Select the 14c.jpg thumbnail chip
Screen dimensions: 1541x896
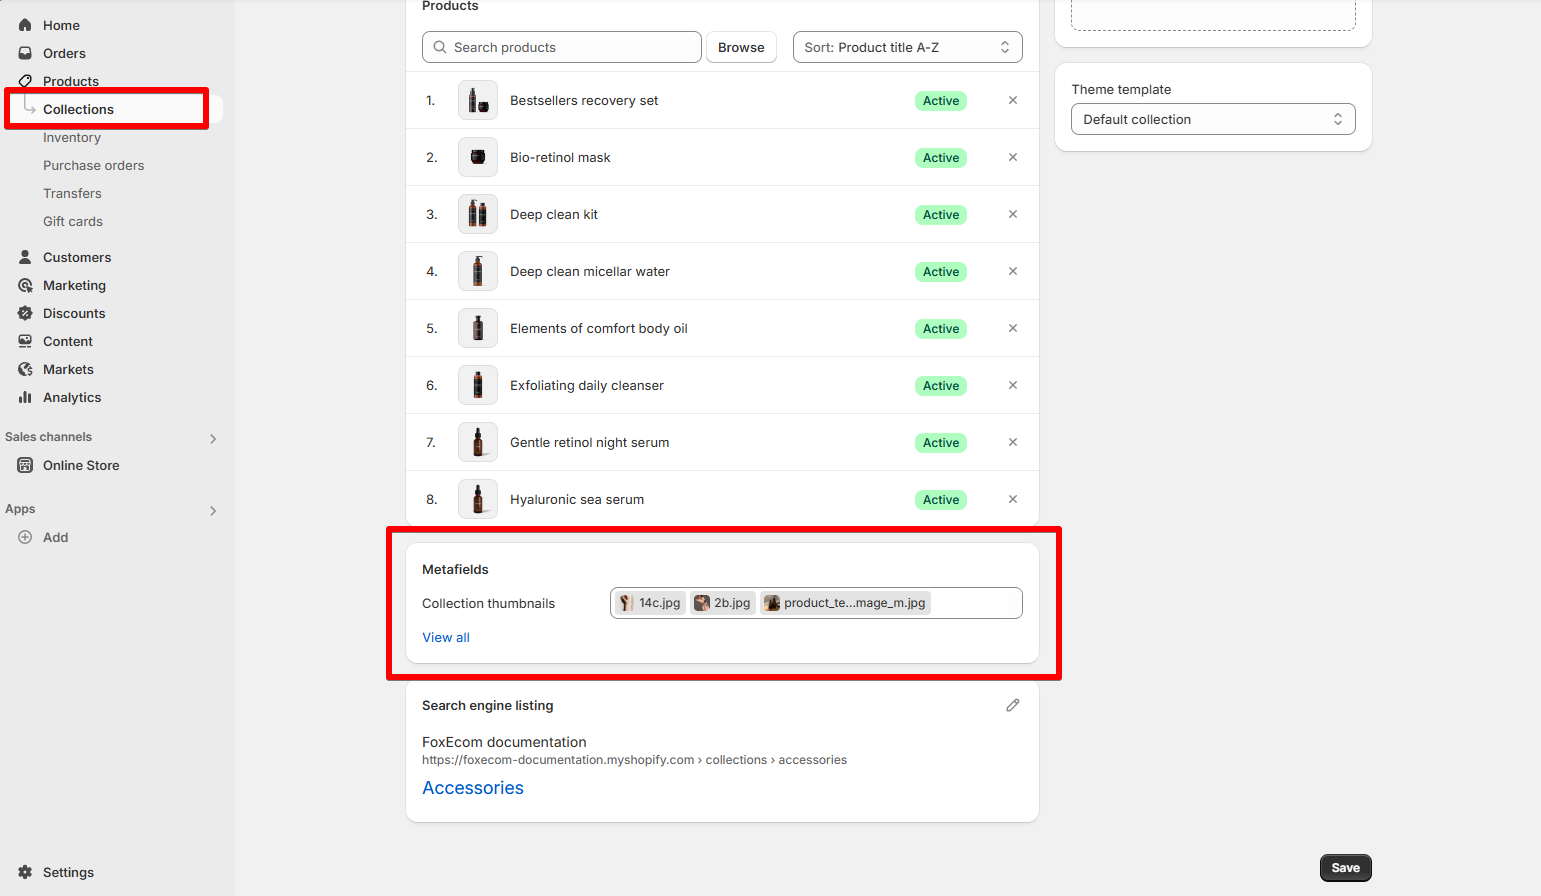[x=650, y=603]
